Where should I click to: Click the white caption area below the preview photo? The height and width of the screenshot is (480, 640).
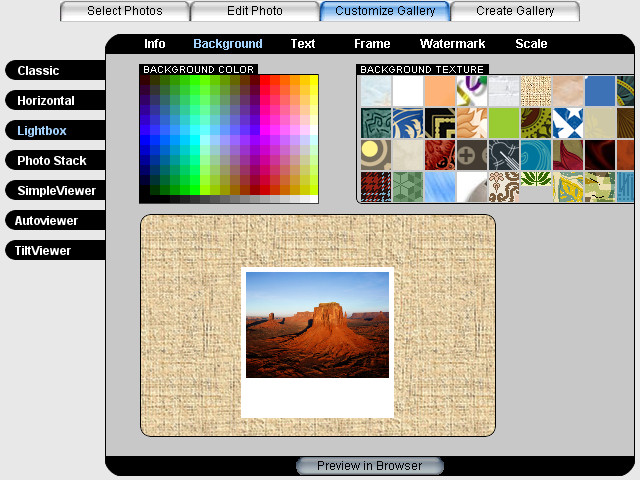tap(317, 397)
